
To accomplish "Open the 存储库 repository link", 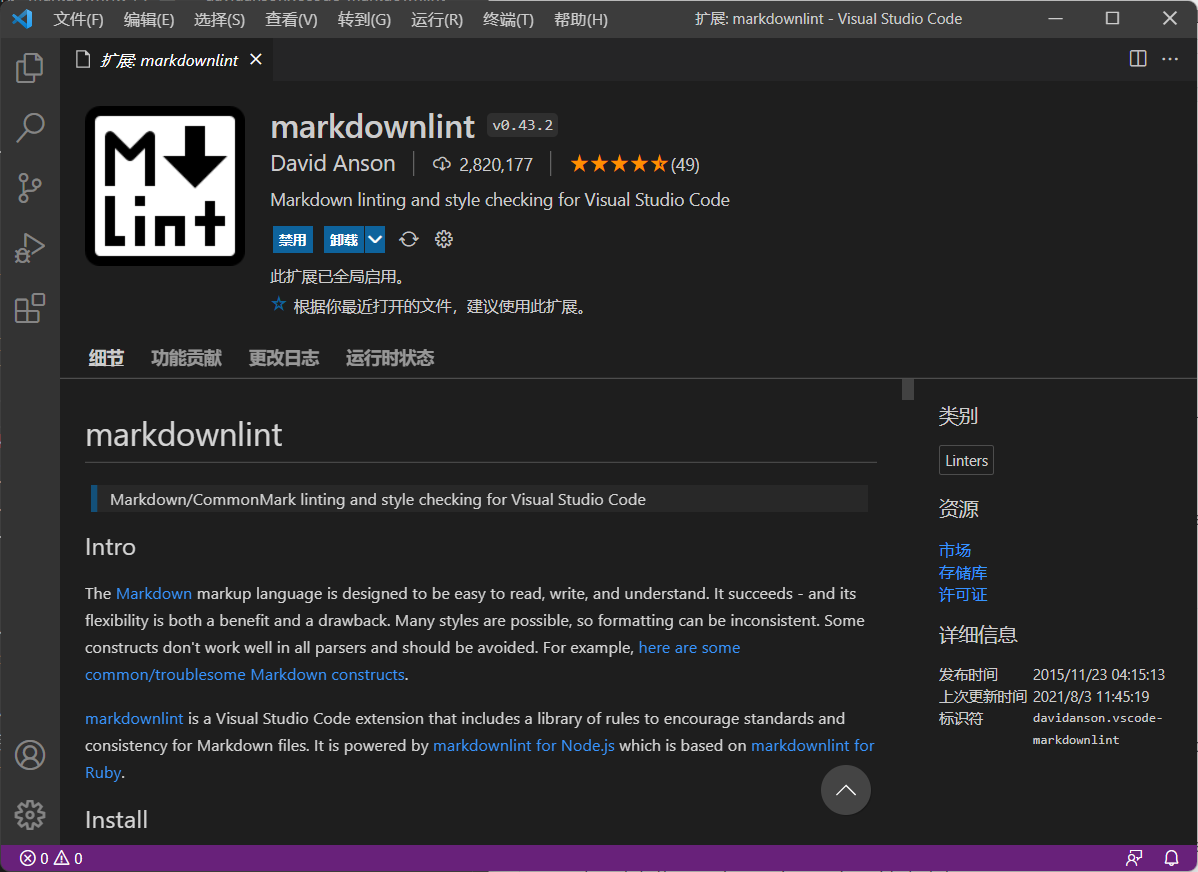I will (963, 572).
